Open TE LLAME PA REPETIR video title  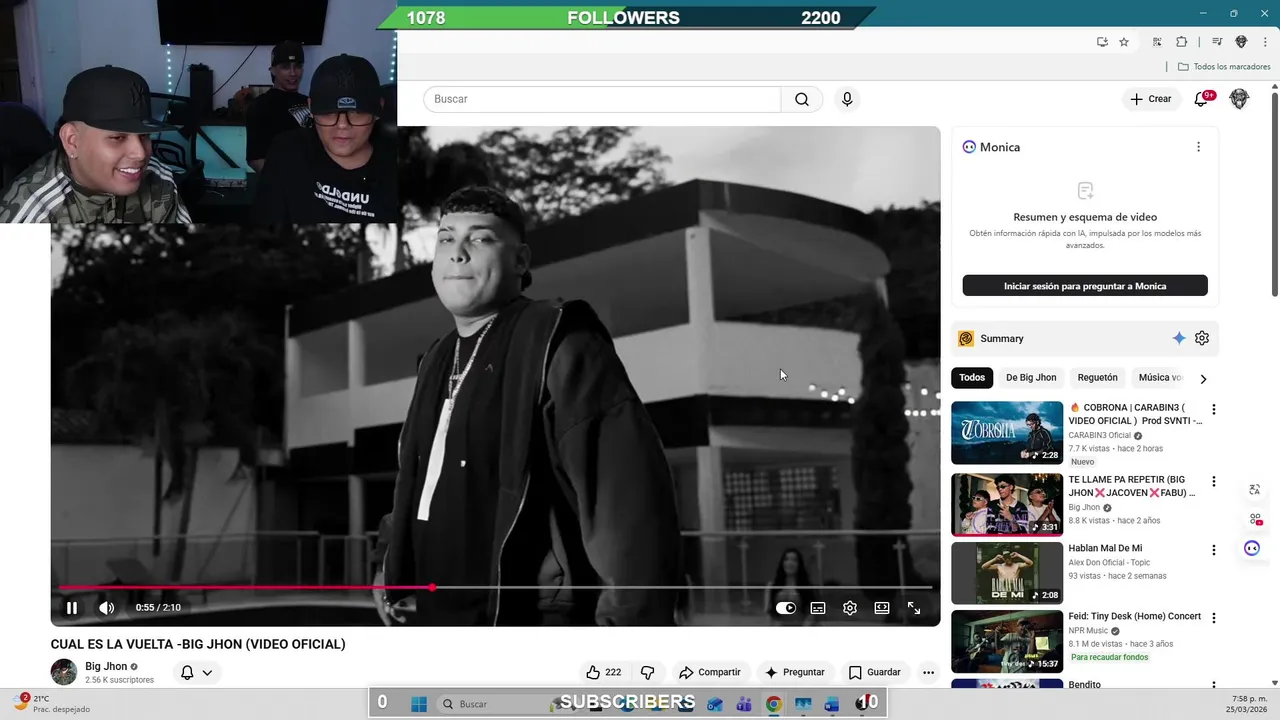pyautogui.click(x=1131, y=486)
